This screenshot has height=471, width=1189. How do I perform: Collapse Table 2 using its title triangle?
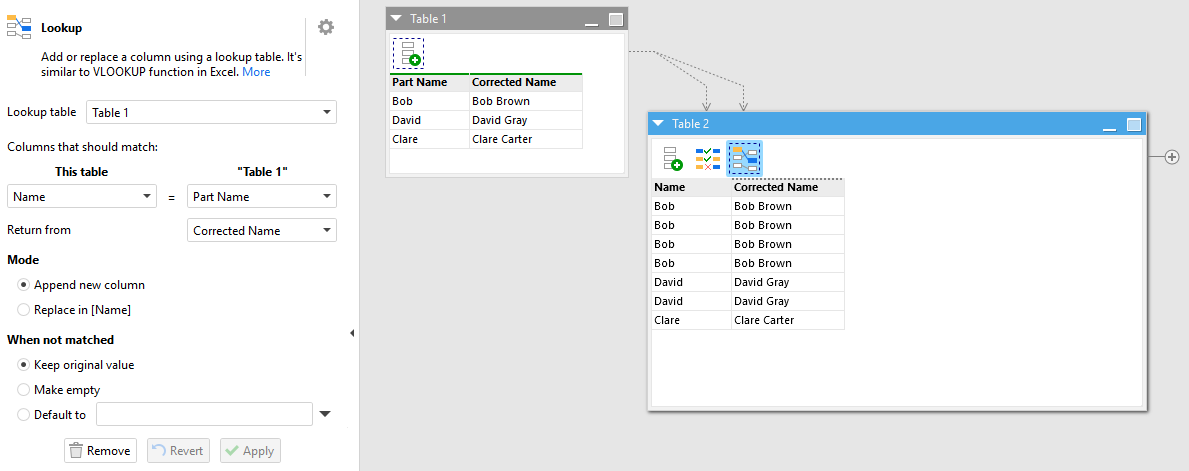658,124
